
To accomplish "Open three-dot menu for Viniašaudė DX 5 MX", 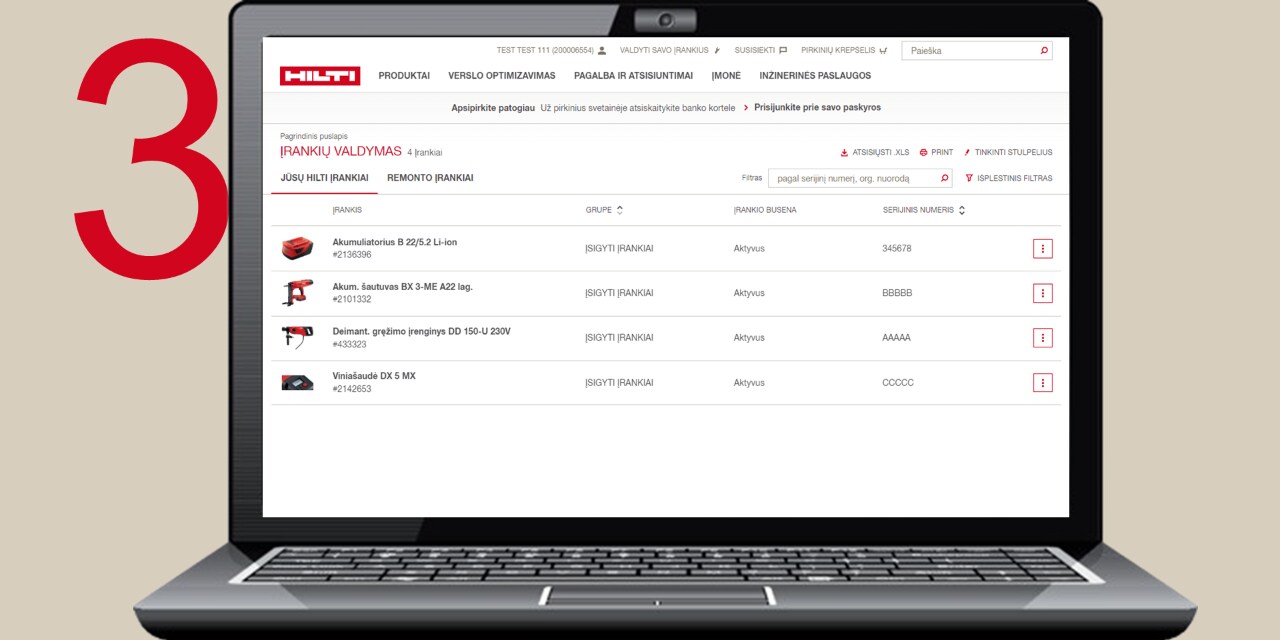I will [1042, 383].
